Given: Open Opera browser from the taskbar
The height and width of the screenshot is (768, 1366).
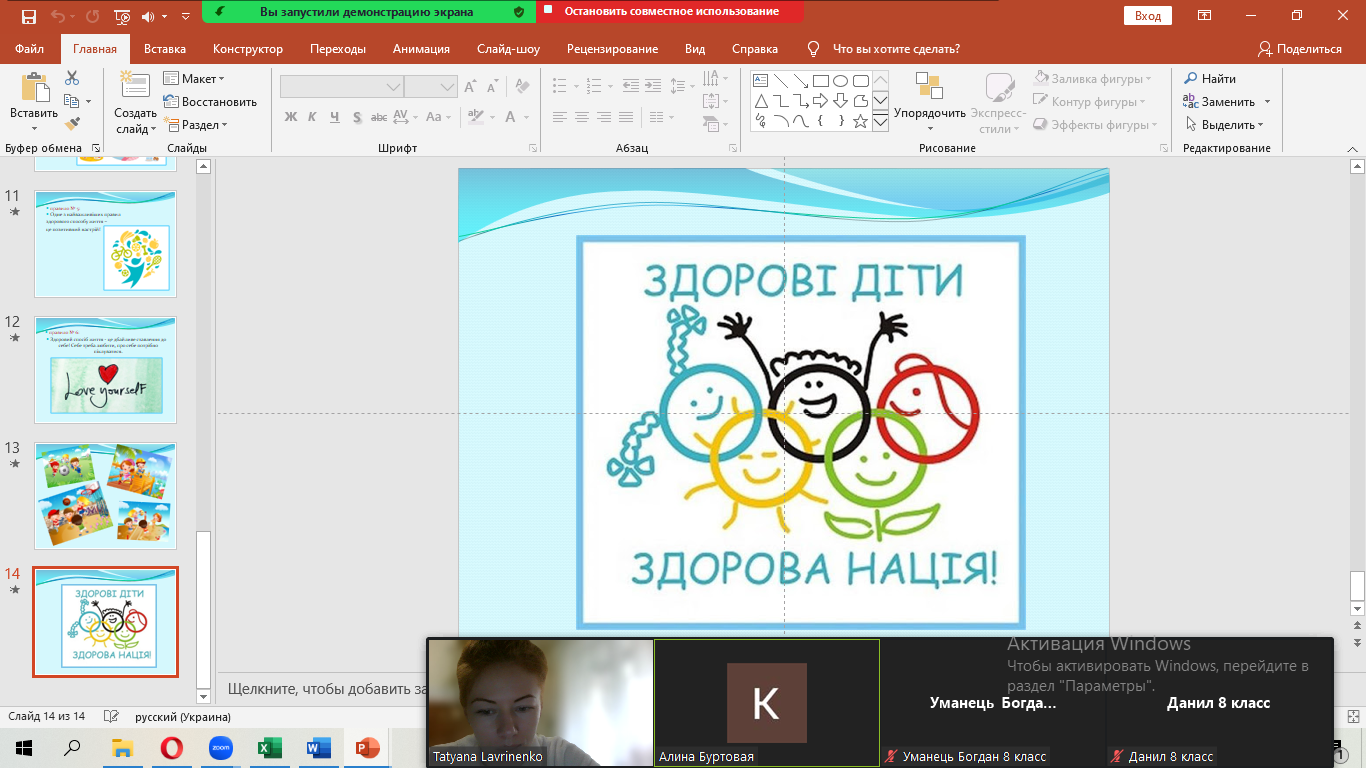Looking at the screenshot, I should click(x=172, y=747).
